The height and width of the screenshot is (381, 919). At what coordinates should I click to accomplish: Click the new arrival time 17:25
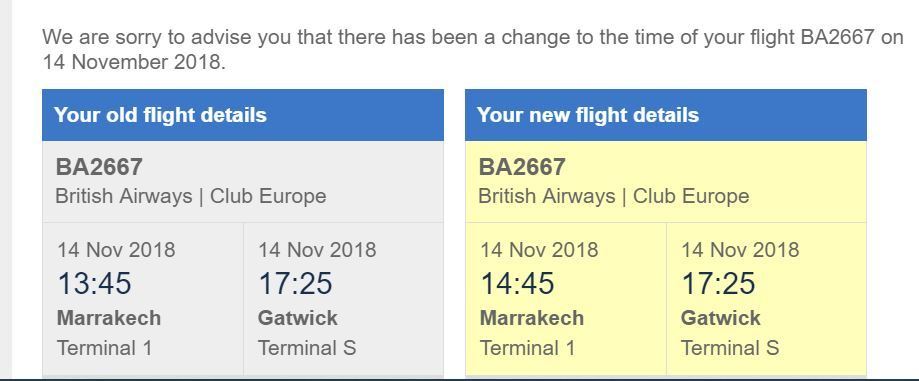tap(719, 284)
